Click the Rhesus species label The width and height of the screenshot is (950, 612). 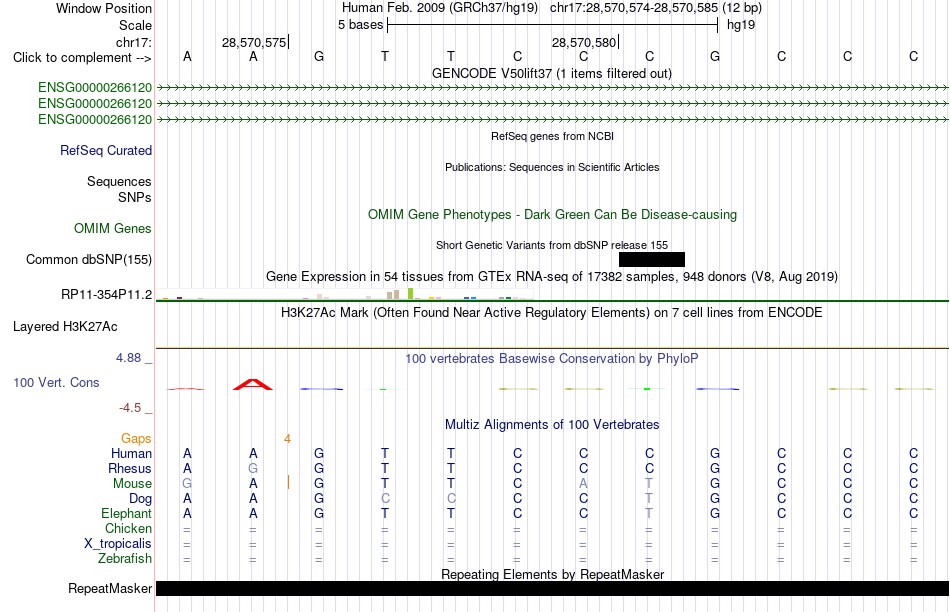tap(130, 468)
